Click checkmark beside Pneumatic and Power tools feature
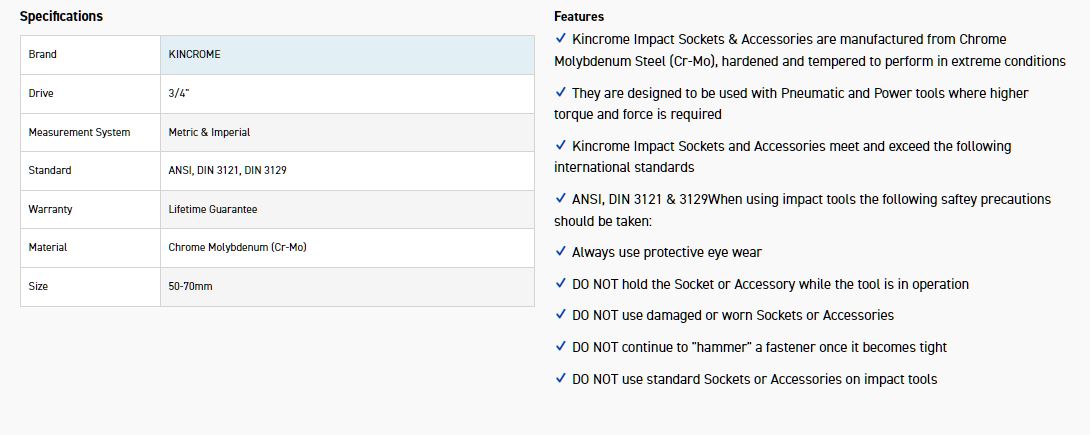 560,93
